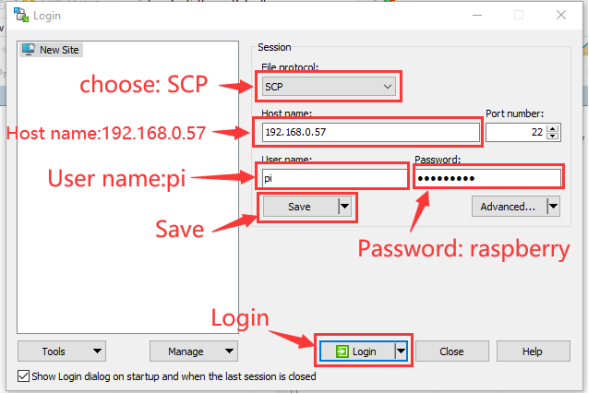The height and width of the screenshot is (394, 589).
Task: Open the File protocol SCP dropdown
Action: tap(329, 87)
